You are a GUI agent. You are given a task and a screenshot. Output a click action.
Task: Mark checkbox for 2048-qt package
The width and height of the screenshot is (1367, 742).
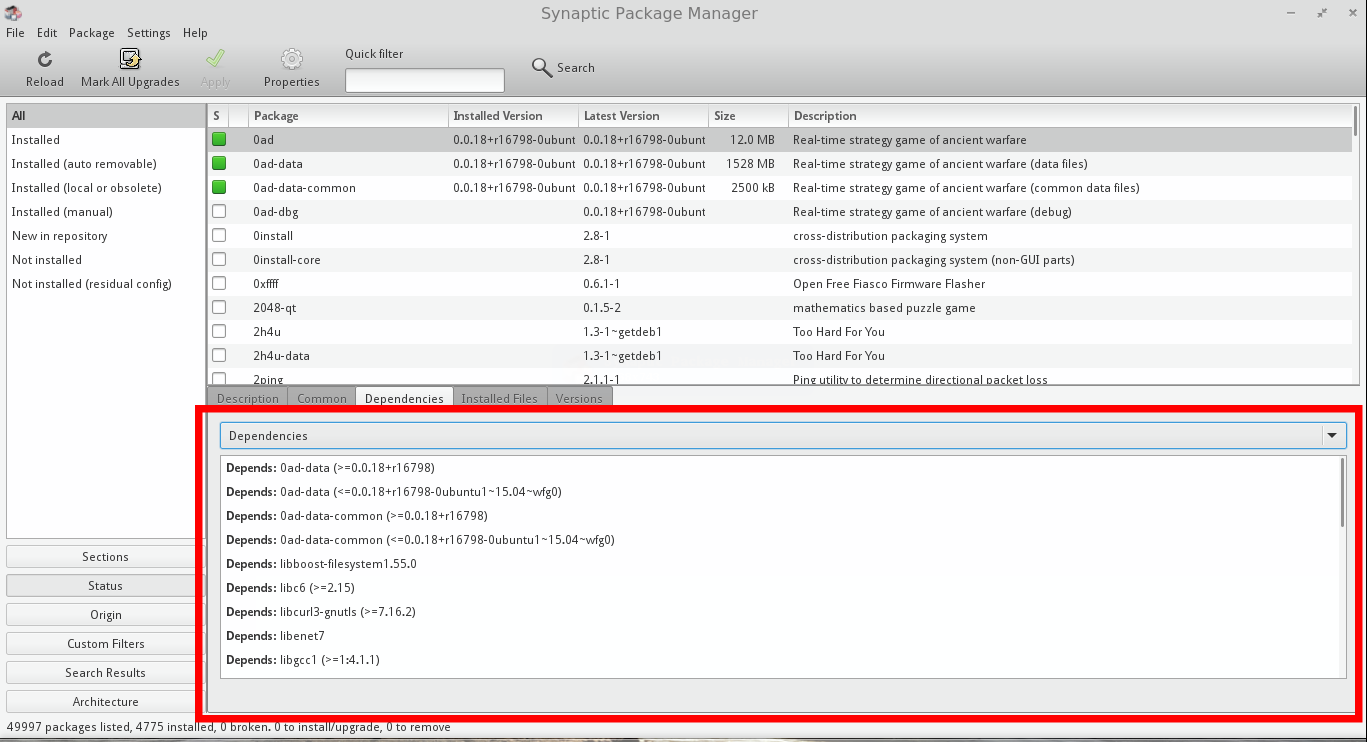(219, 308)
